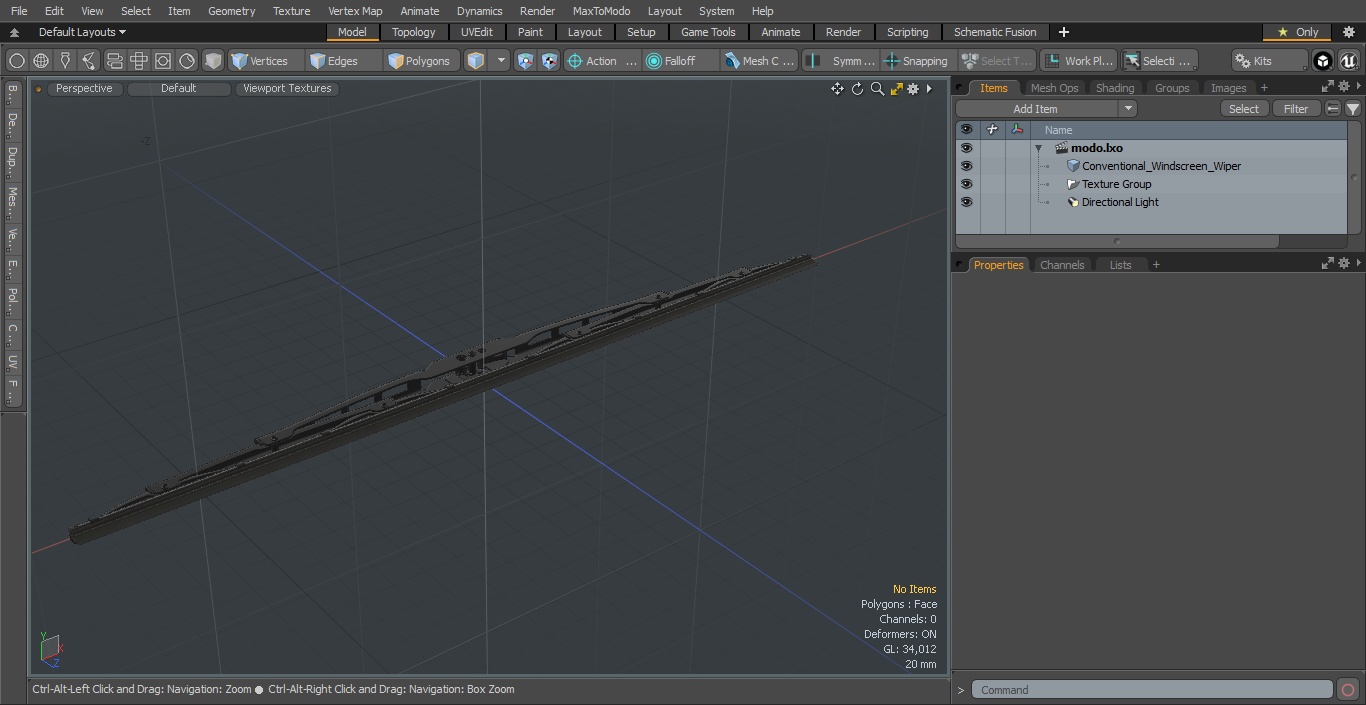1366x705 pixels.
Task: Open the Falloff dropdown
Action: (681, 61)
